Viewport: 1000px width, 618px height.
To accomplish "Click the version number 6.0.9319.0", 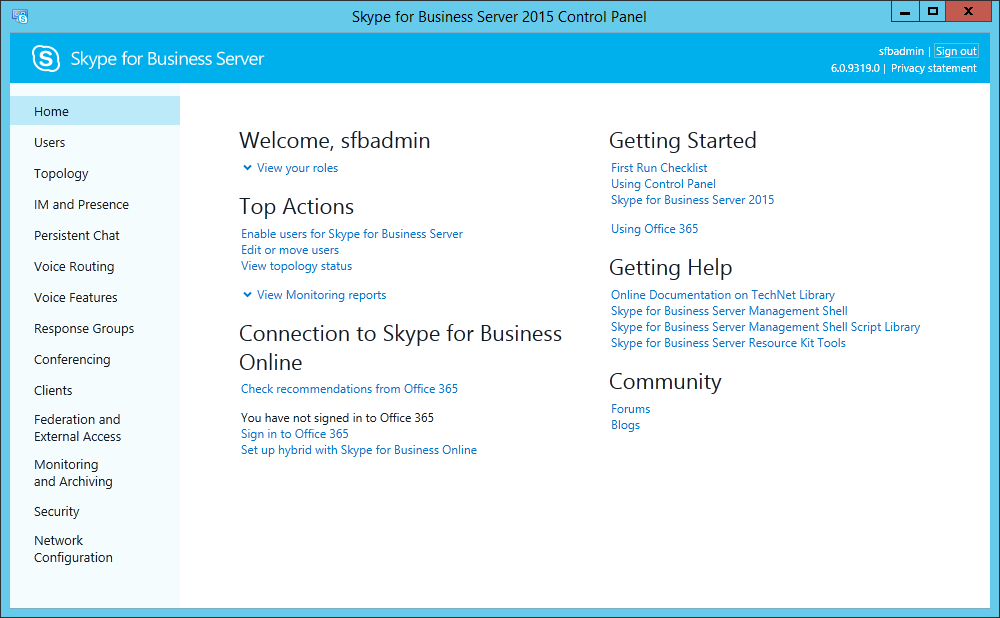I will click(x=855, y=68).
